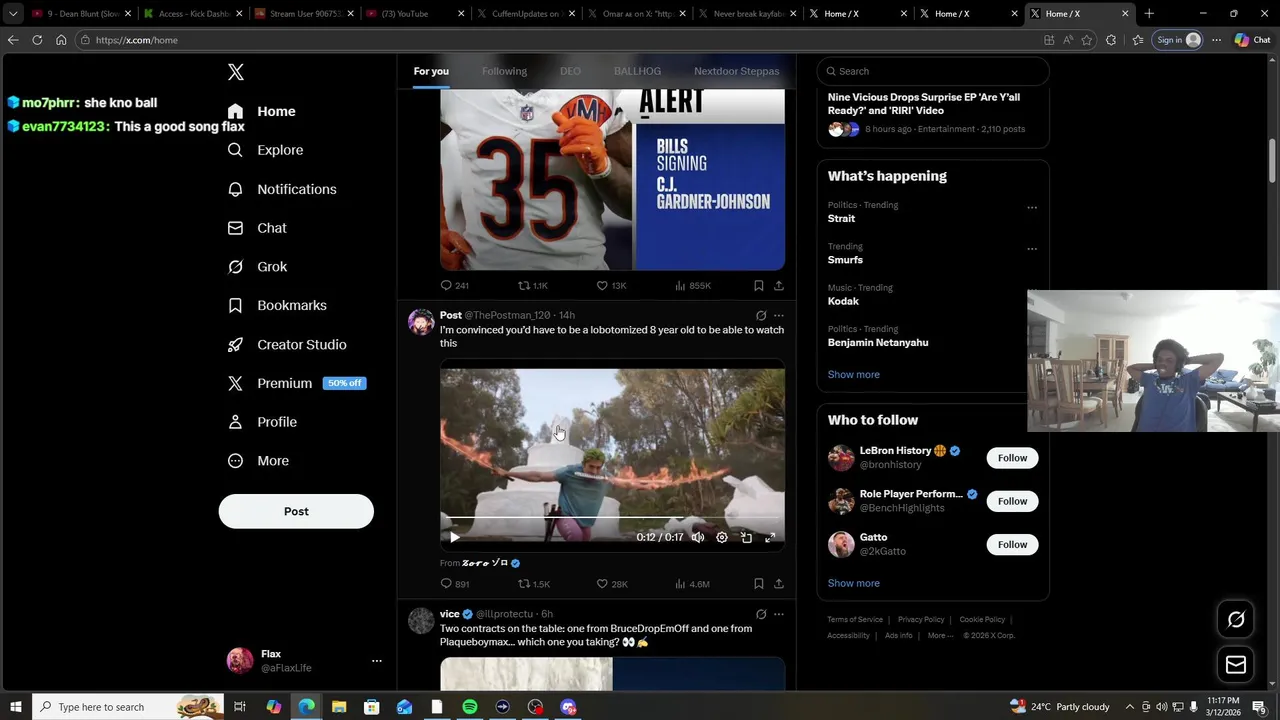
Task: Bookmark the ThePostman_120 post
Action: click(759, 584)
